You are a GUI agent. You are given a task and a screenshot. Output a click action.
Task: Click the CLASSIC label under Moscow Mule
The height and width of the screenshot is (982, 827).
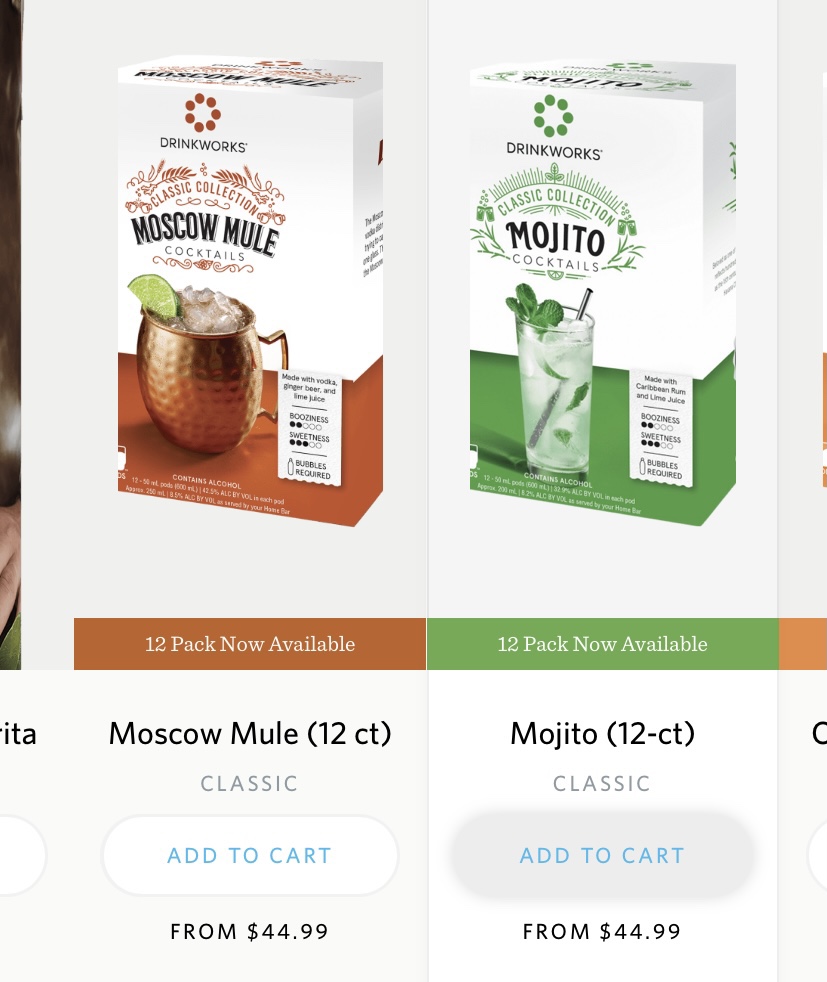click(x=250, y=783)
